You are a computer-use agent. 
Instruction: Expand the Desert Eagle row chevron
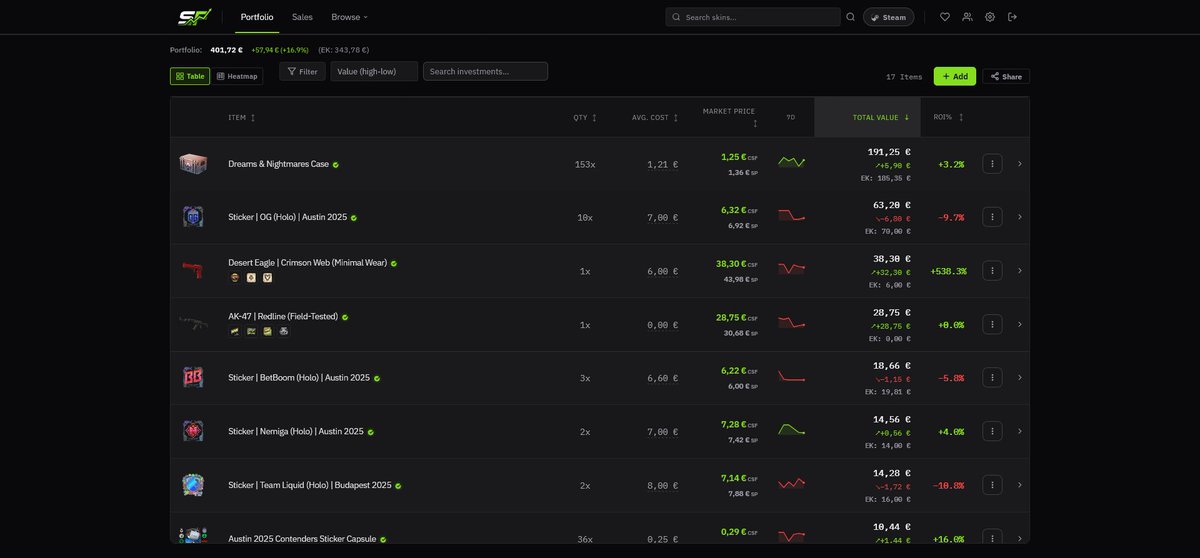[1019, 270]
